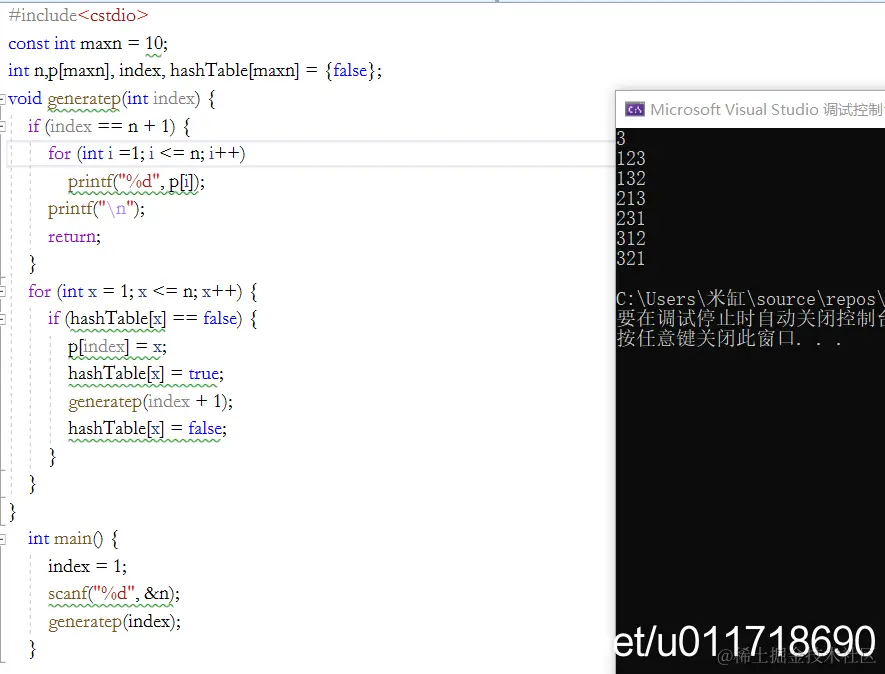
Task: Click console output line 321
Action: [x=631, y=259]
